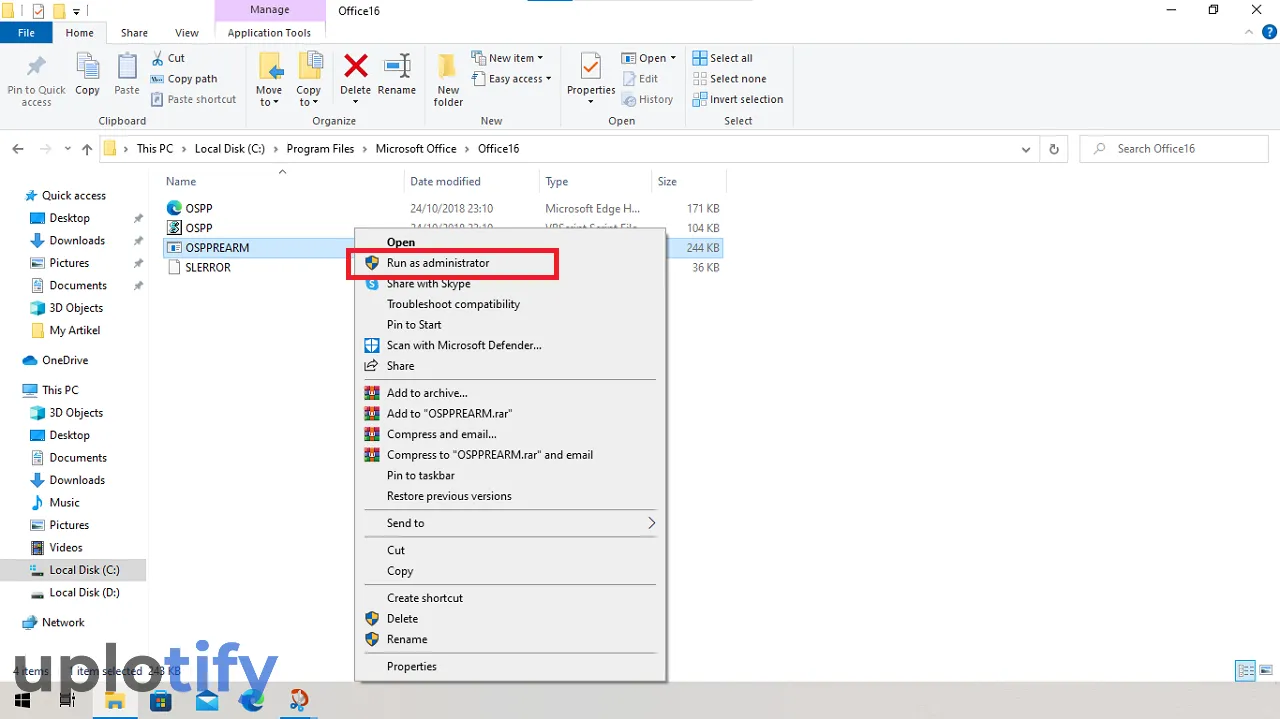The width and height of the screenshot is (1280, 719).
Task: Sort by Name column header
Action: (181, 182)
